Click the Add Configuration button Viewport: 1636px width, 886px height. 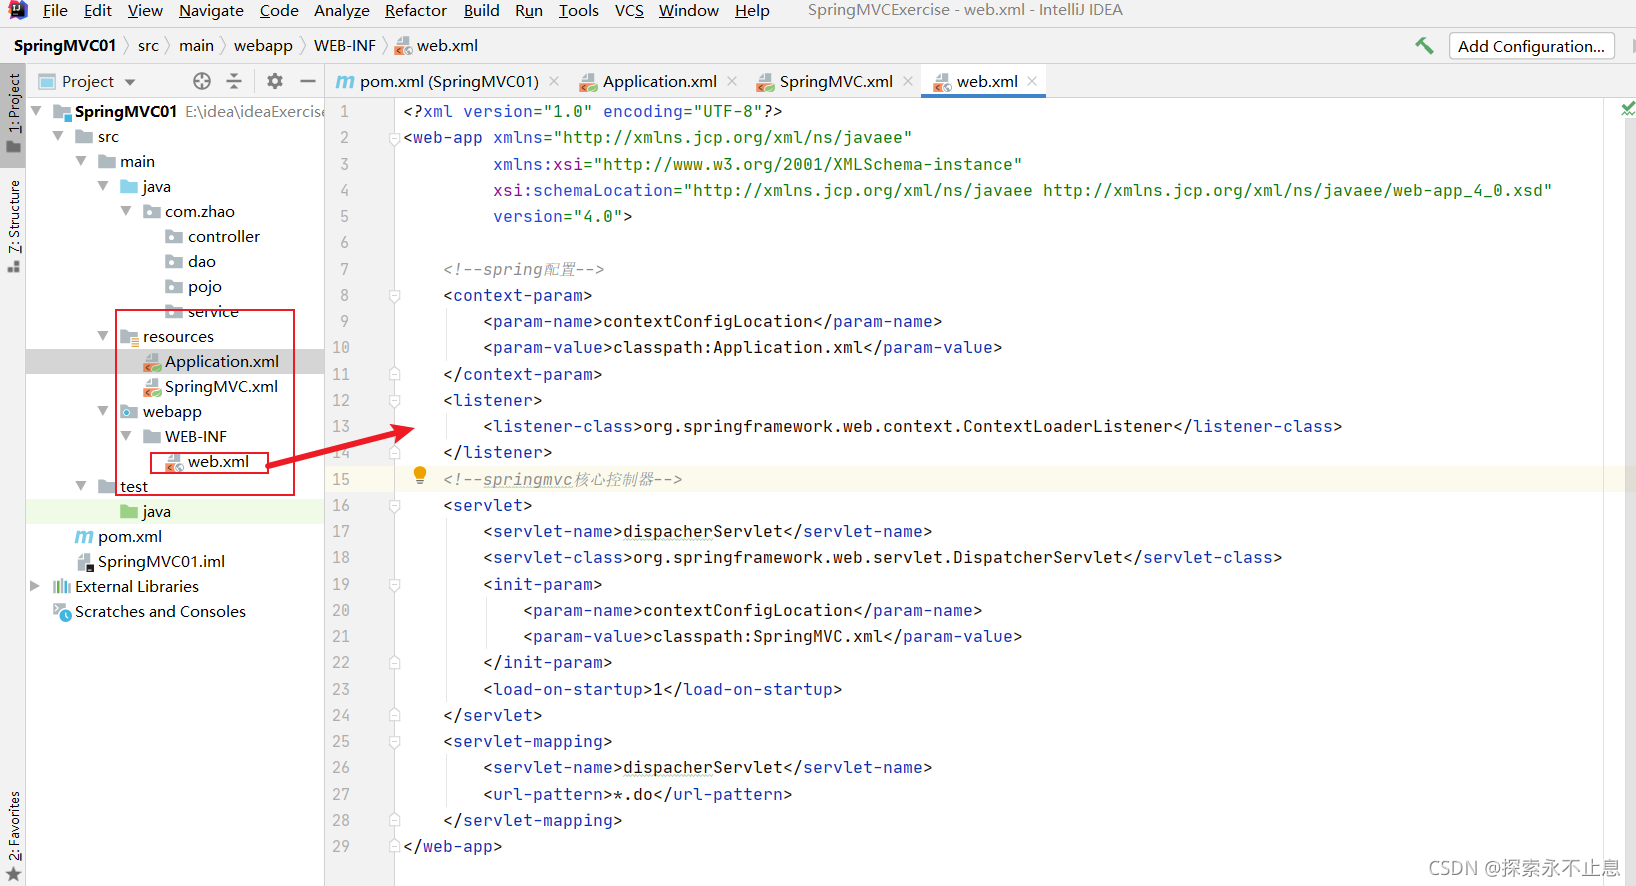pyautogui.click(x=1531, y=46)
